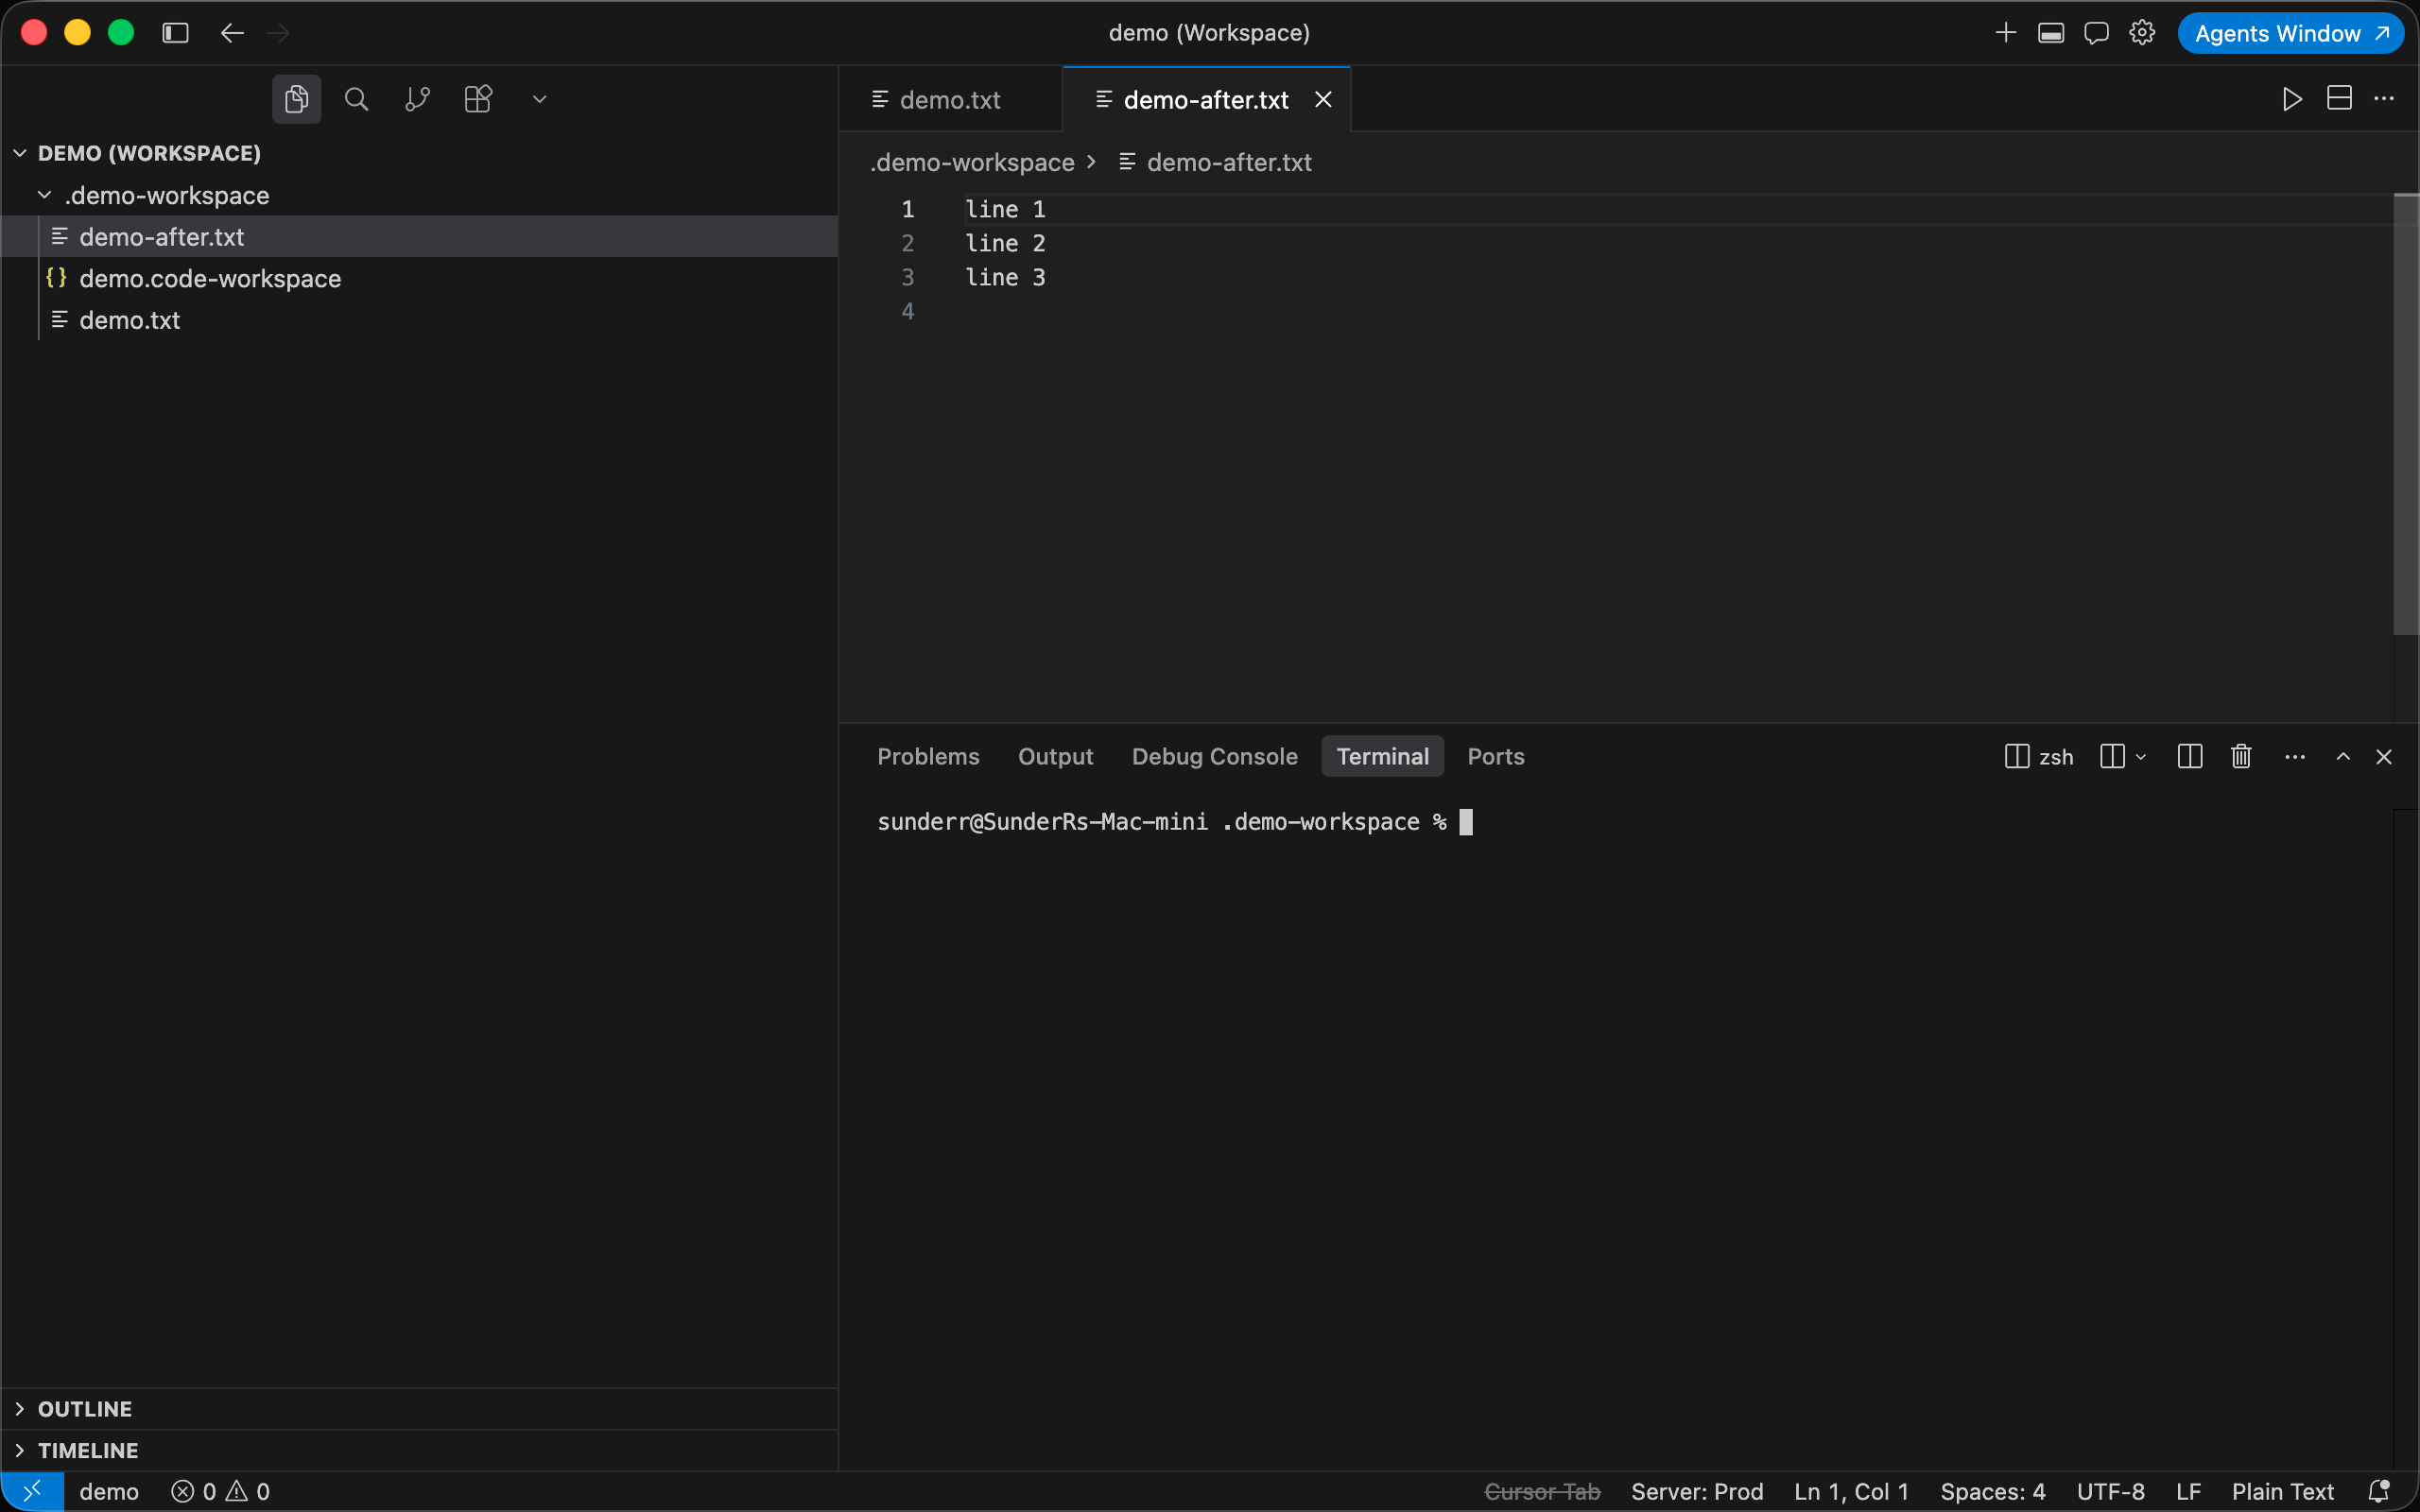
Task: Toggle the Cursor Tab status item
Action: tap(1542, 1491)
